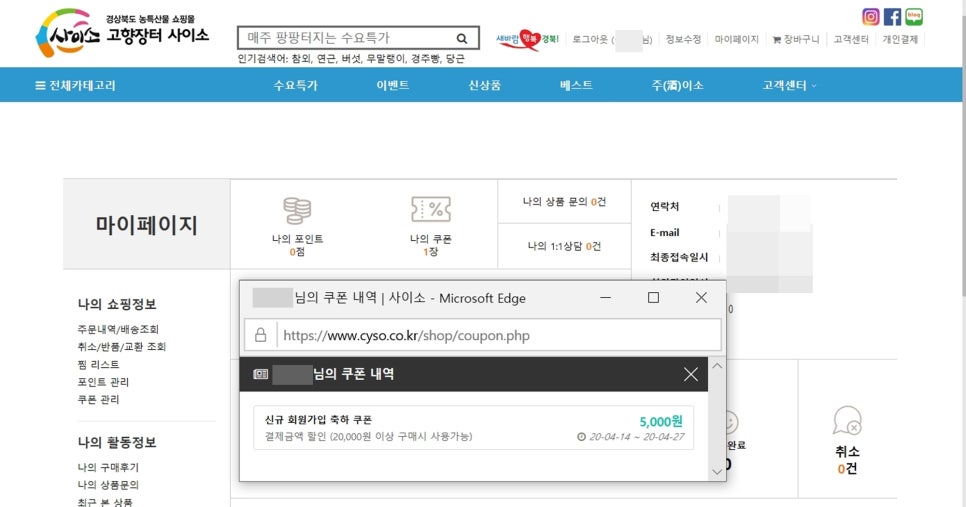Open the 전체카테고리 menu
The height and width of the screenshot is (507, 966).
[x=75, y=86]
